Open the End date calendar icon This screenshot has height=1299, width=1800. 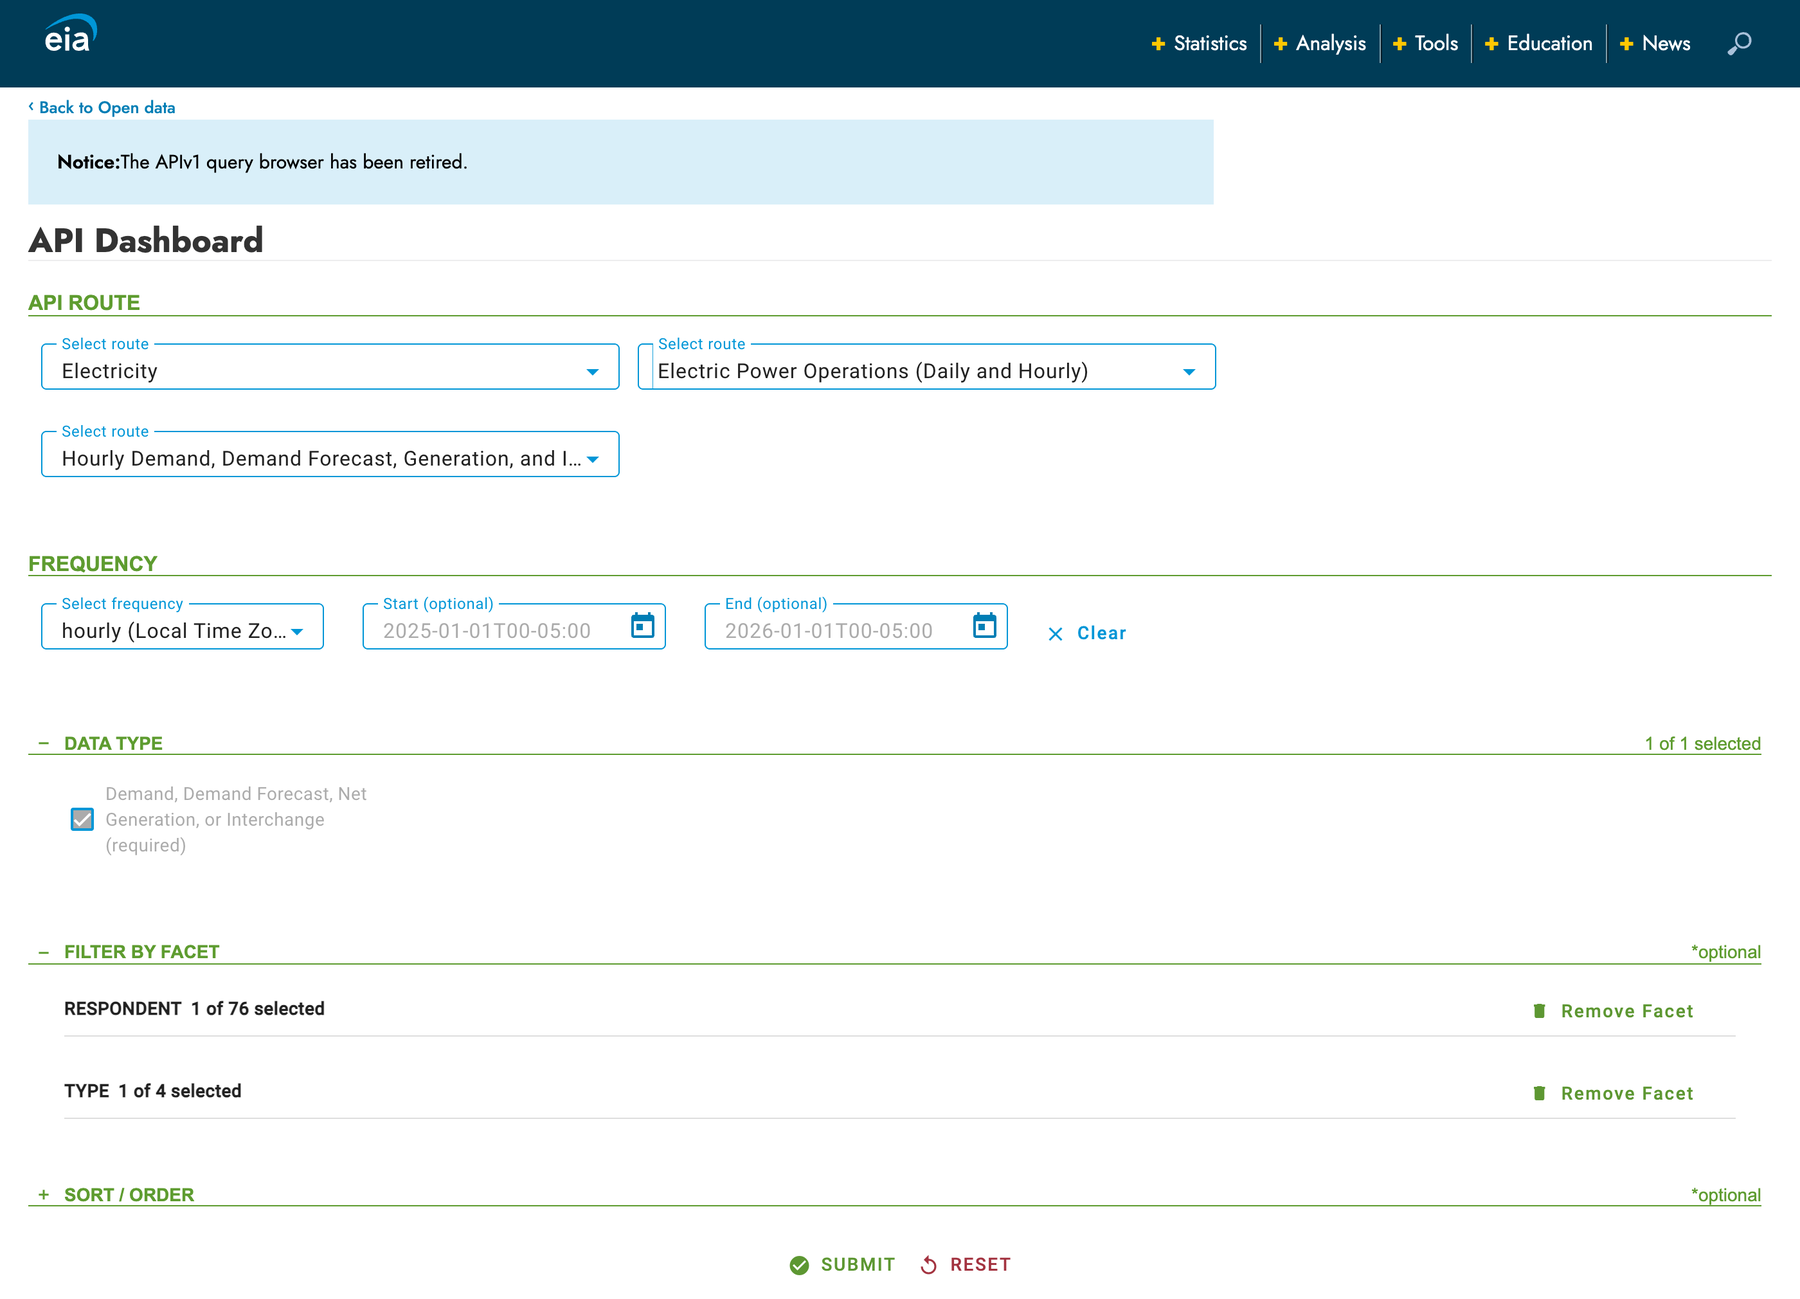click(984, 626)
